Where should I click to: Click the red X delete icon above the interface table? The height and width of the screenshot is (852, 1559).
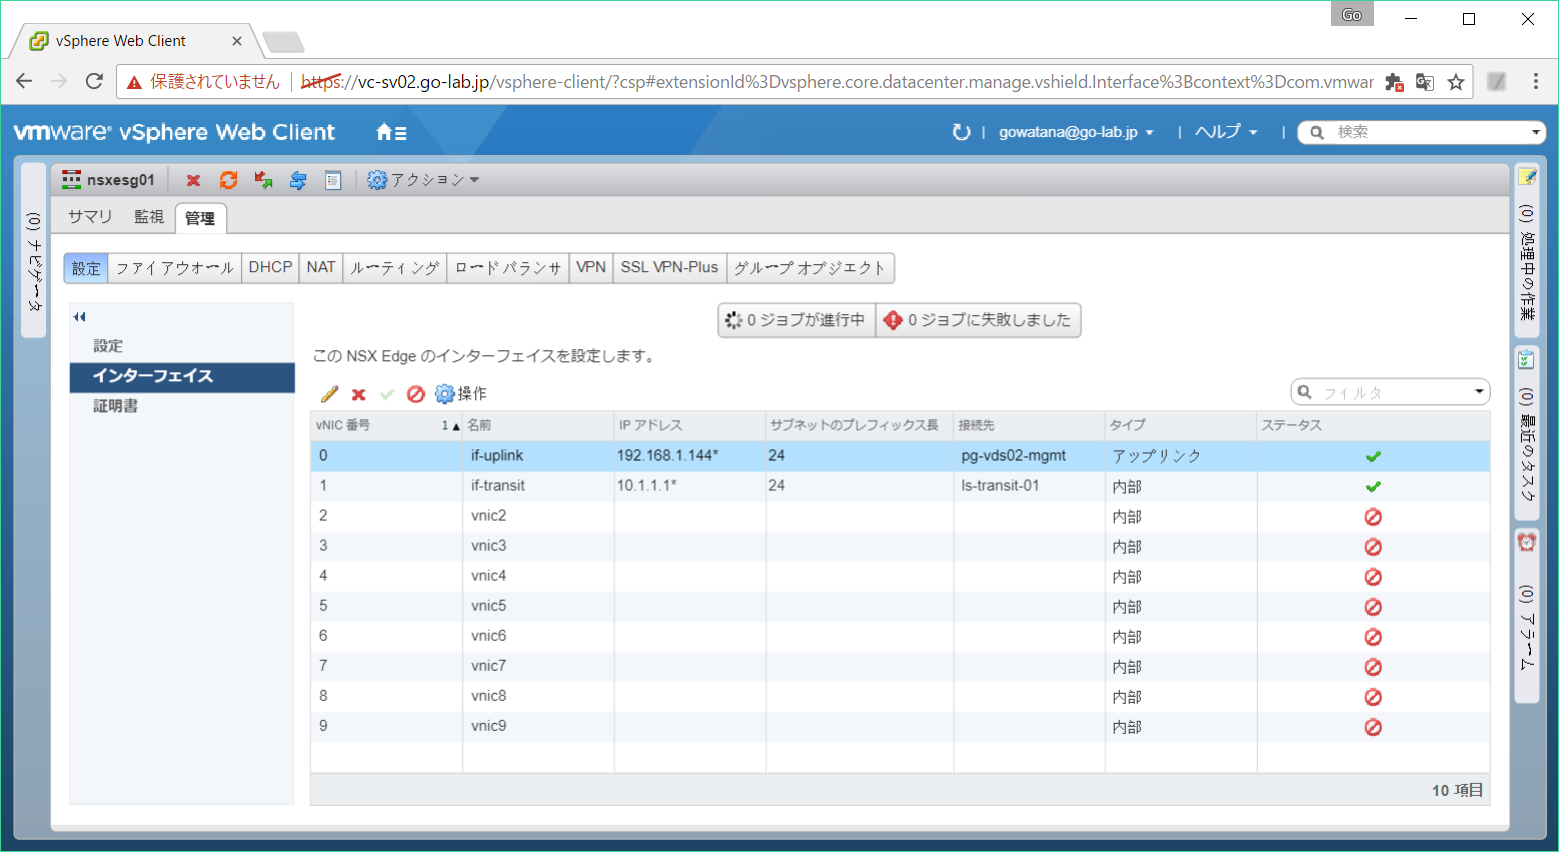pyautogui.click(x=358, y=394)
